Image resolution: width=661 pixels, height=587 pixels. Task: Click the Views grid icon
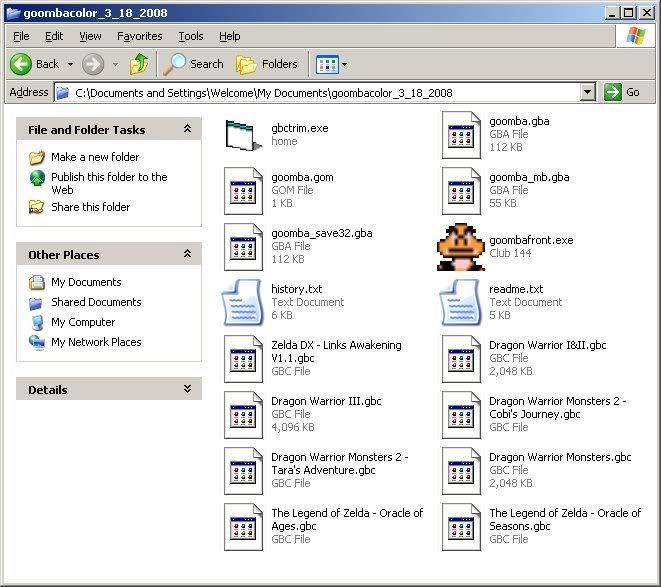tap(327, 64)
